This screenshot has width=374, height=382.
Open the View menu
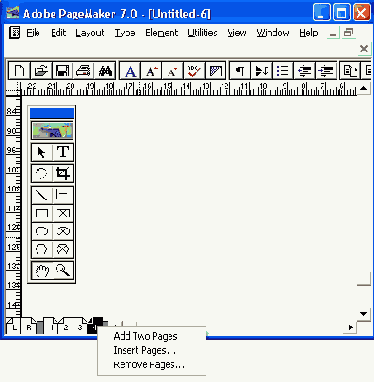pos(237,33)
